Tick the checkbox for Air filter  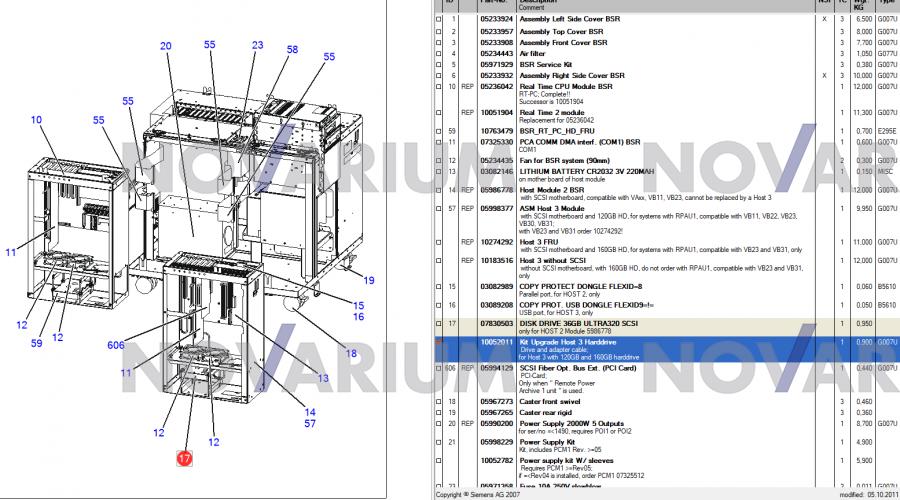click(x=437, y=53)
